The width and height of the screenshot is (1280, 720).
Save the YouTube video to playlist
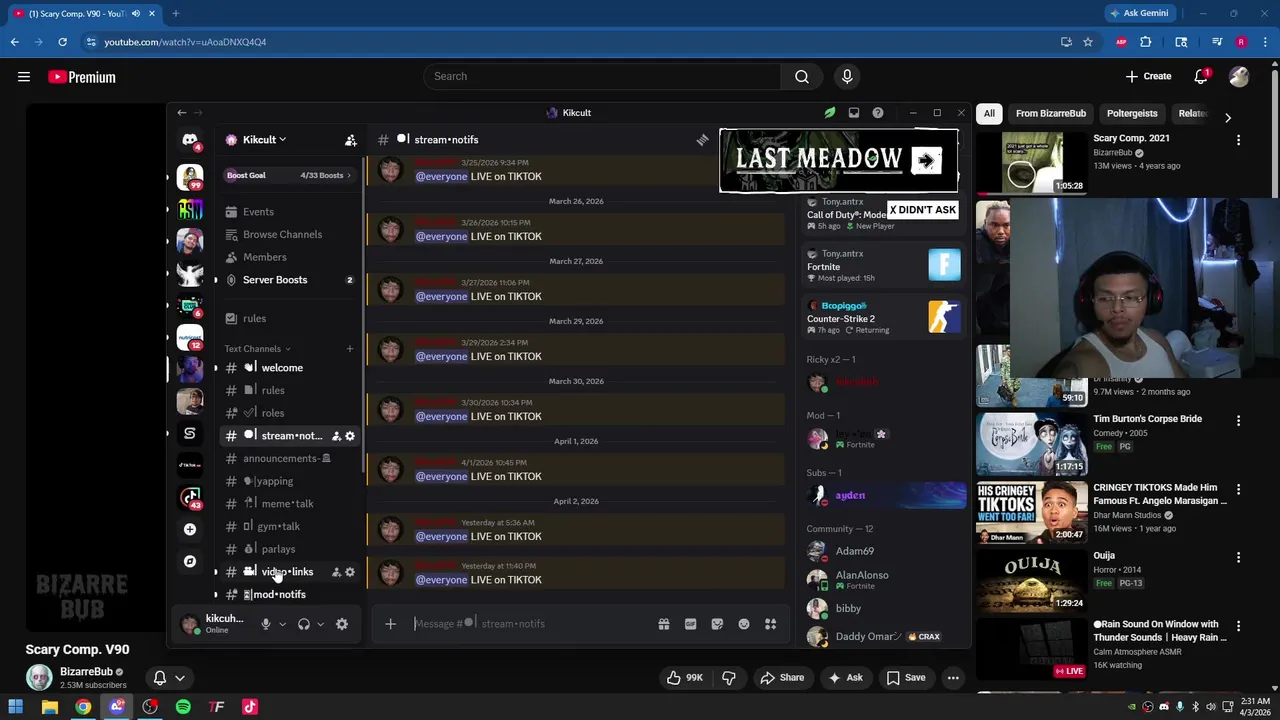[904, 678]
